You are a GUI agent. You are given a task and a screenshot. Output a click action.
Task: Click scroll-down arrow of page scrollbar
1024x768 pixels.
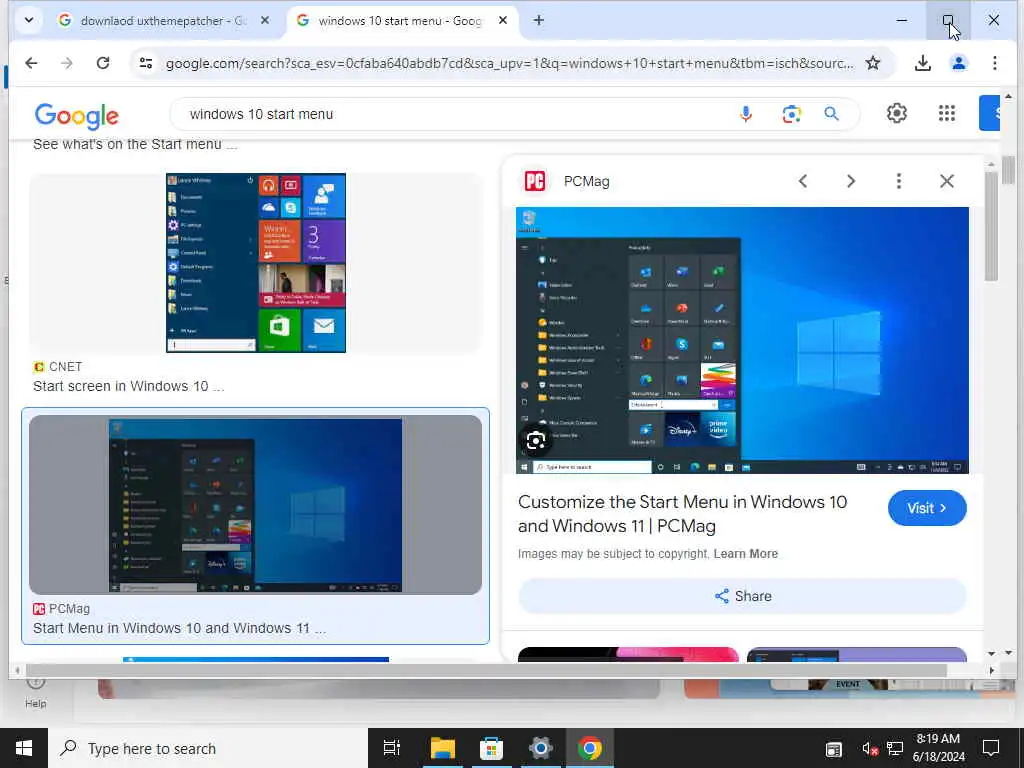tap(1008, 652)
